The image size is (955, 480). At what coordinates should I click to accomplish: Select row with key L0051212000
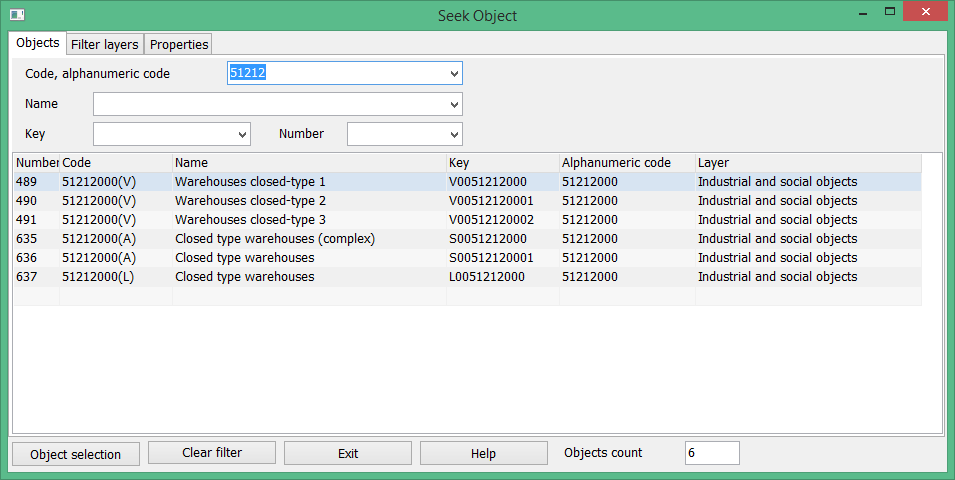click(487, 277)
